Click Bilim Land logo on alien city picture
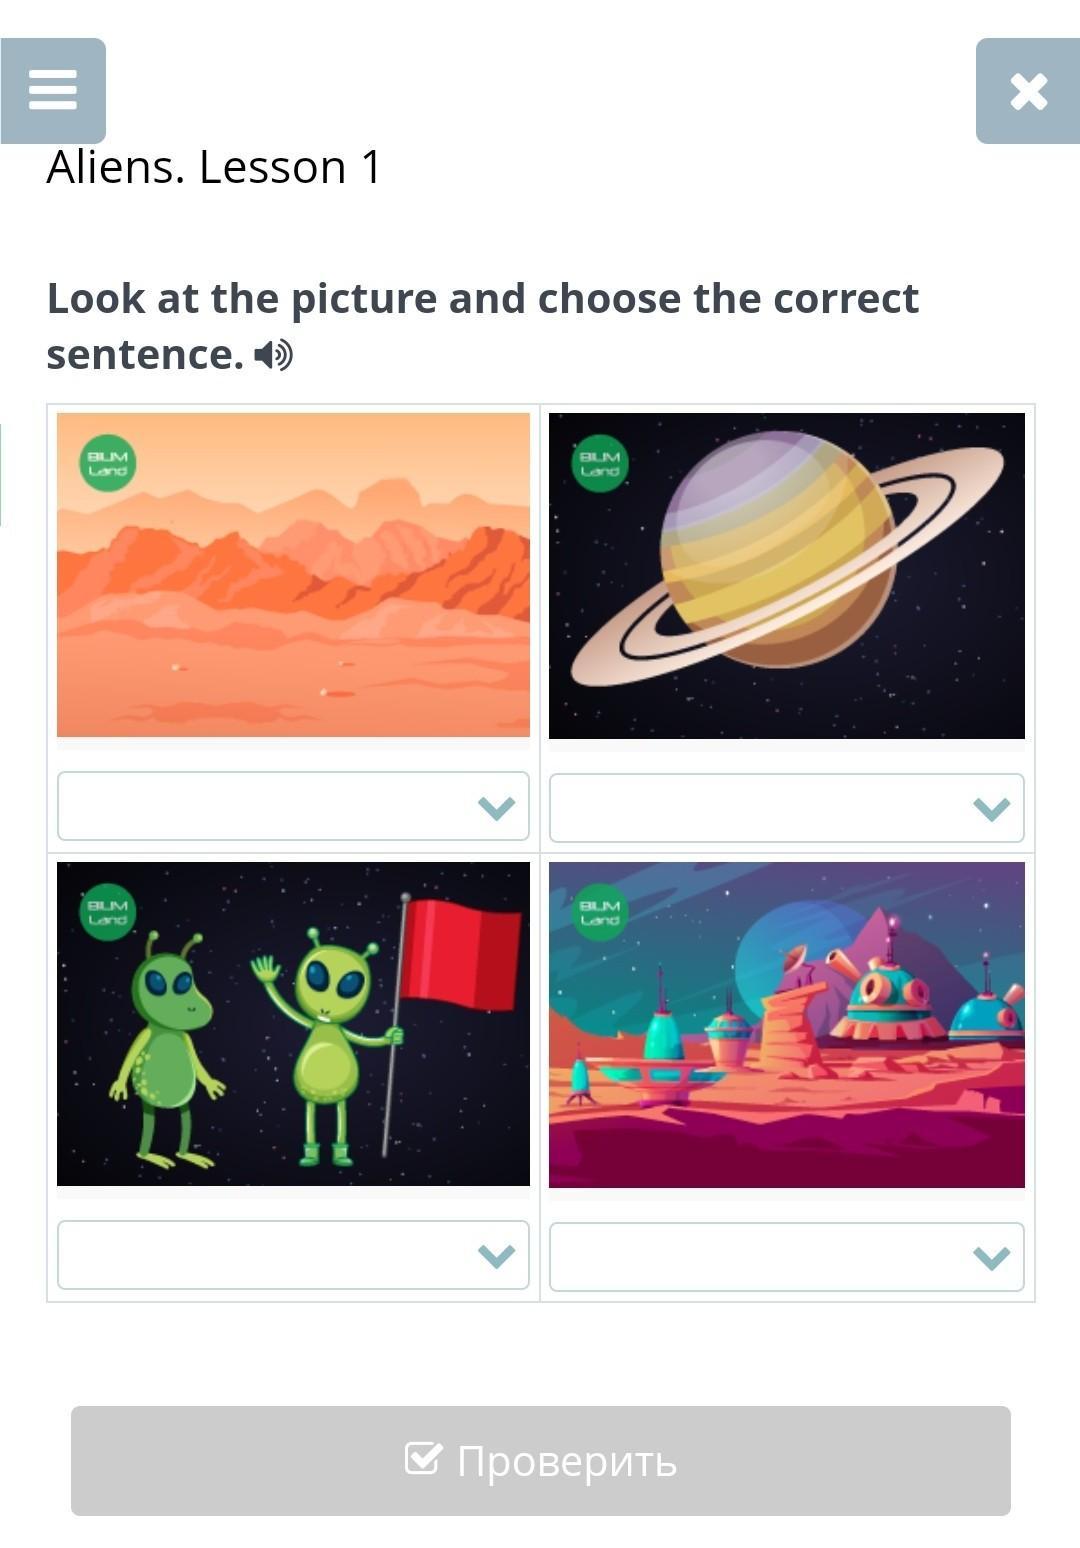The width and height of the screenshot is (1080, 1548). coord(600,912)
